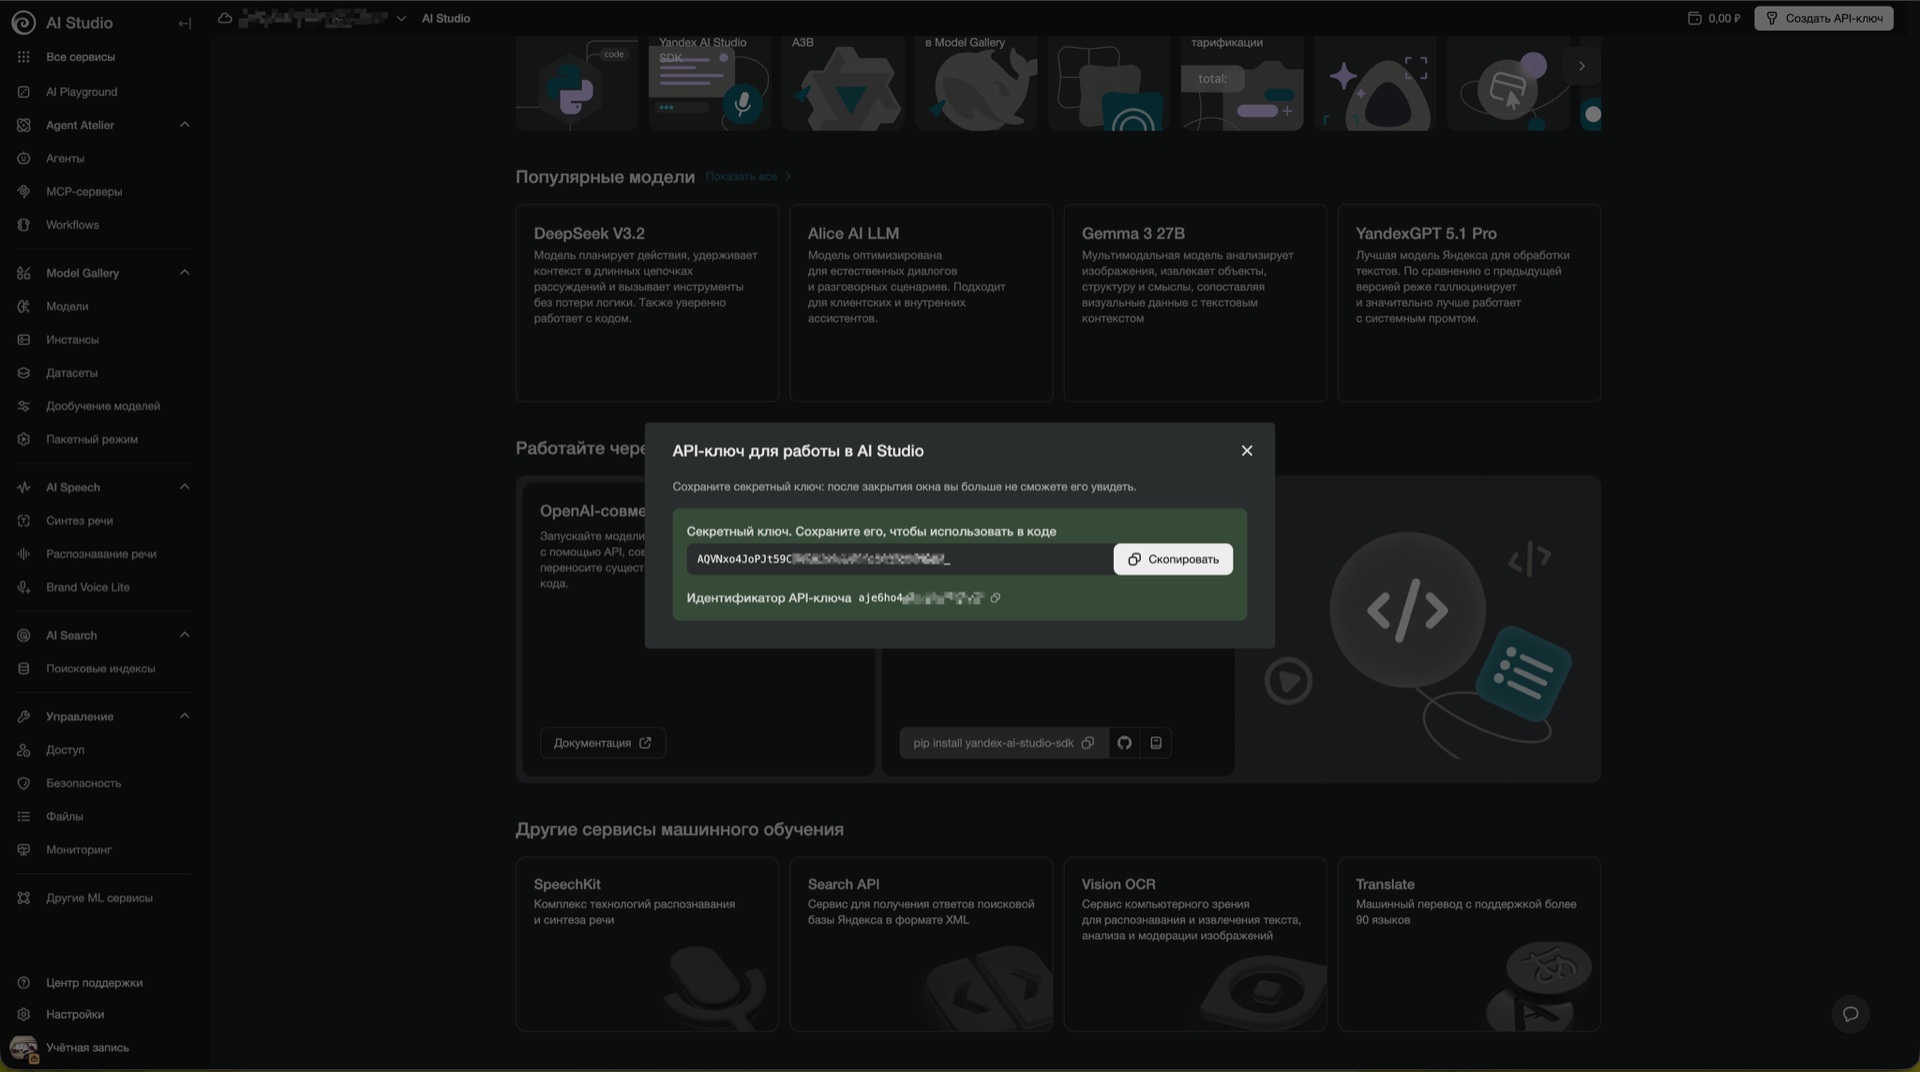Collapse the AI Studio sidebar

tap(184, 23)
